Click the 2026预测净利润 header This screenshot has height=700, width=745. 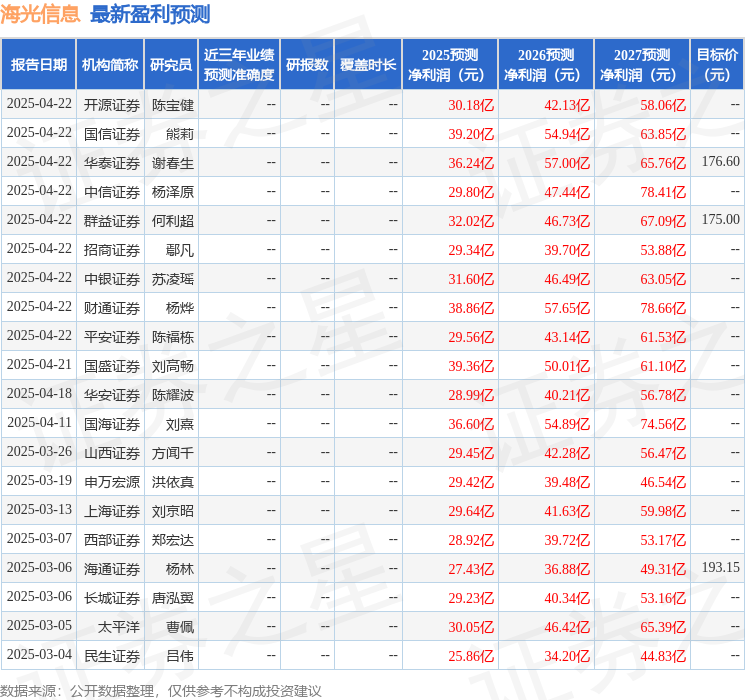(546, 65)
